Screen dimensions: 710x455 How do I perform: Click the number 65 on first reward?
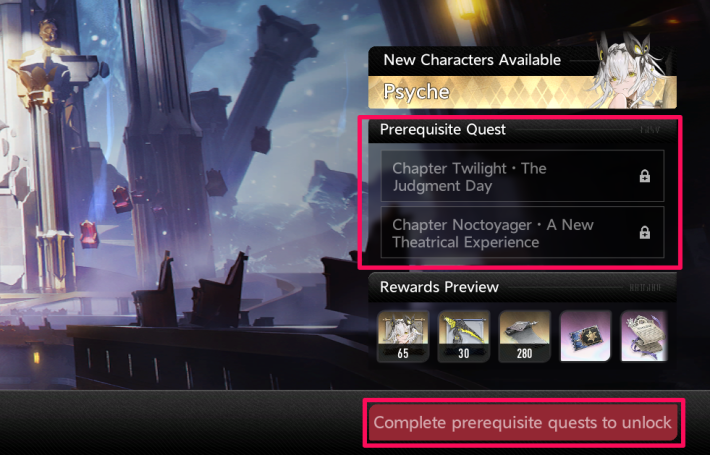(x=403, y=353)
